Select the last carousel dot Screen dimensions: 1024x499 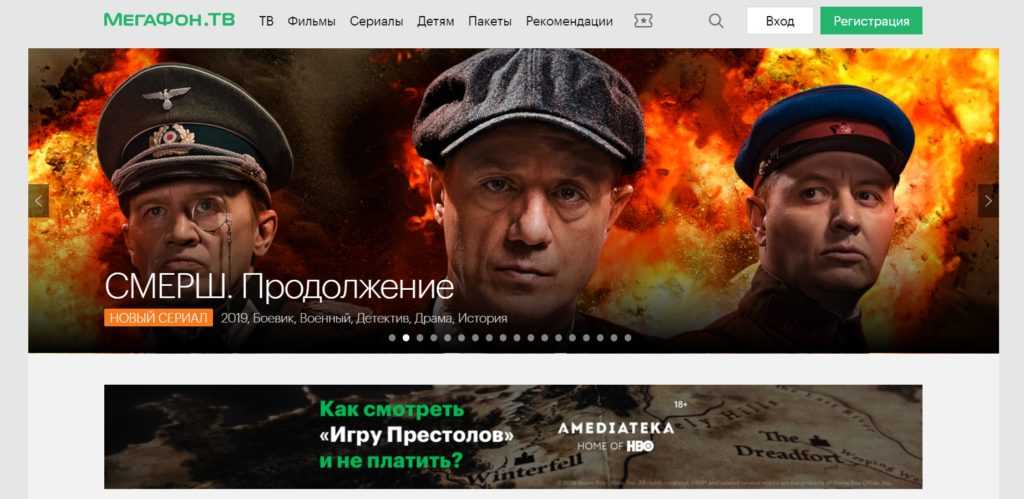click(628, 338)
